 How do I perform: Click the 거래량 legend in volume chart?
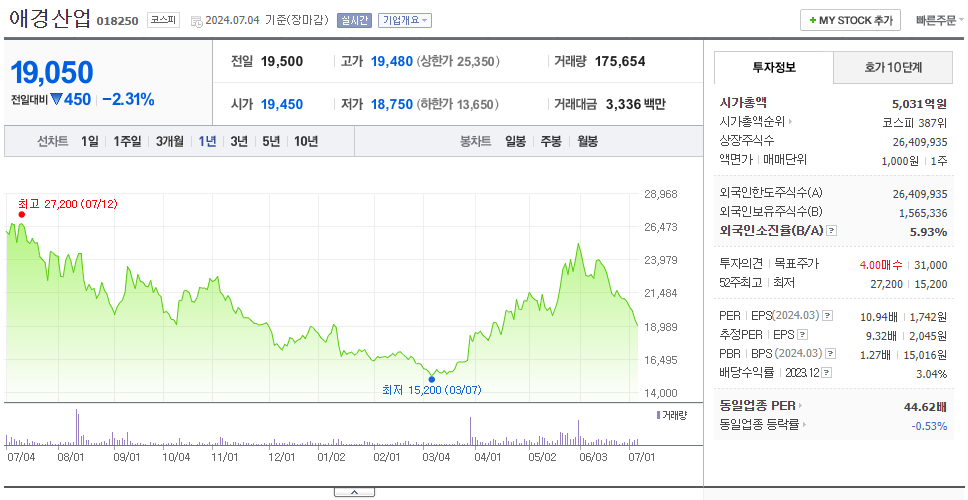click(672, 415)
